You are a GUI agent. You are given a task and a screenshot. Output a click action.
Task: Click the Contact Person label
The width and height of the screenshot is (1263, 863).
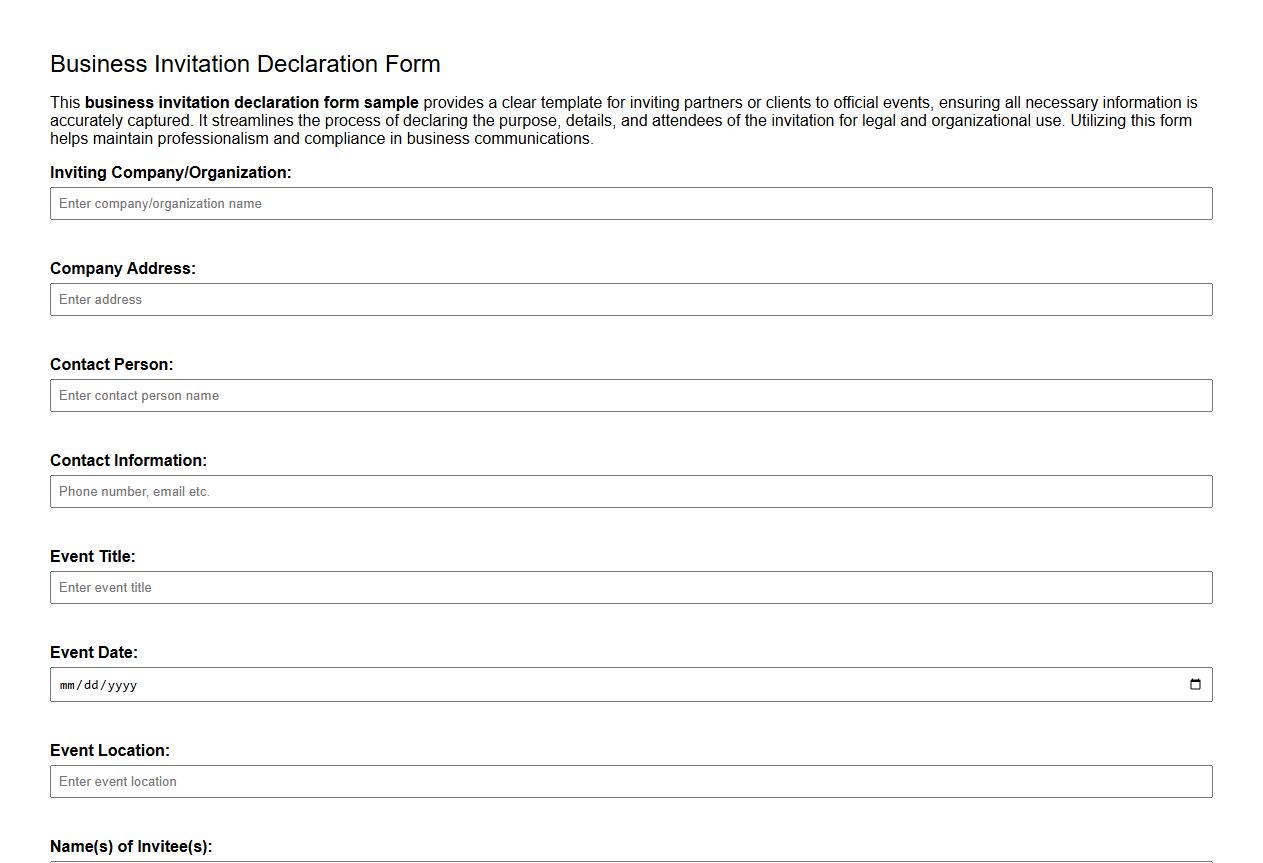click(x=111, y=364)
